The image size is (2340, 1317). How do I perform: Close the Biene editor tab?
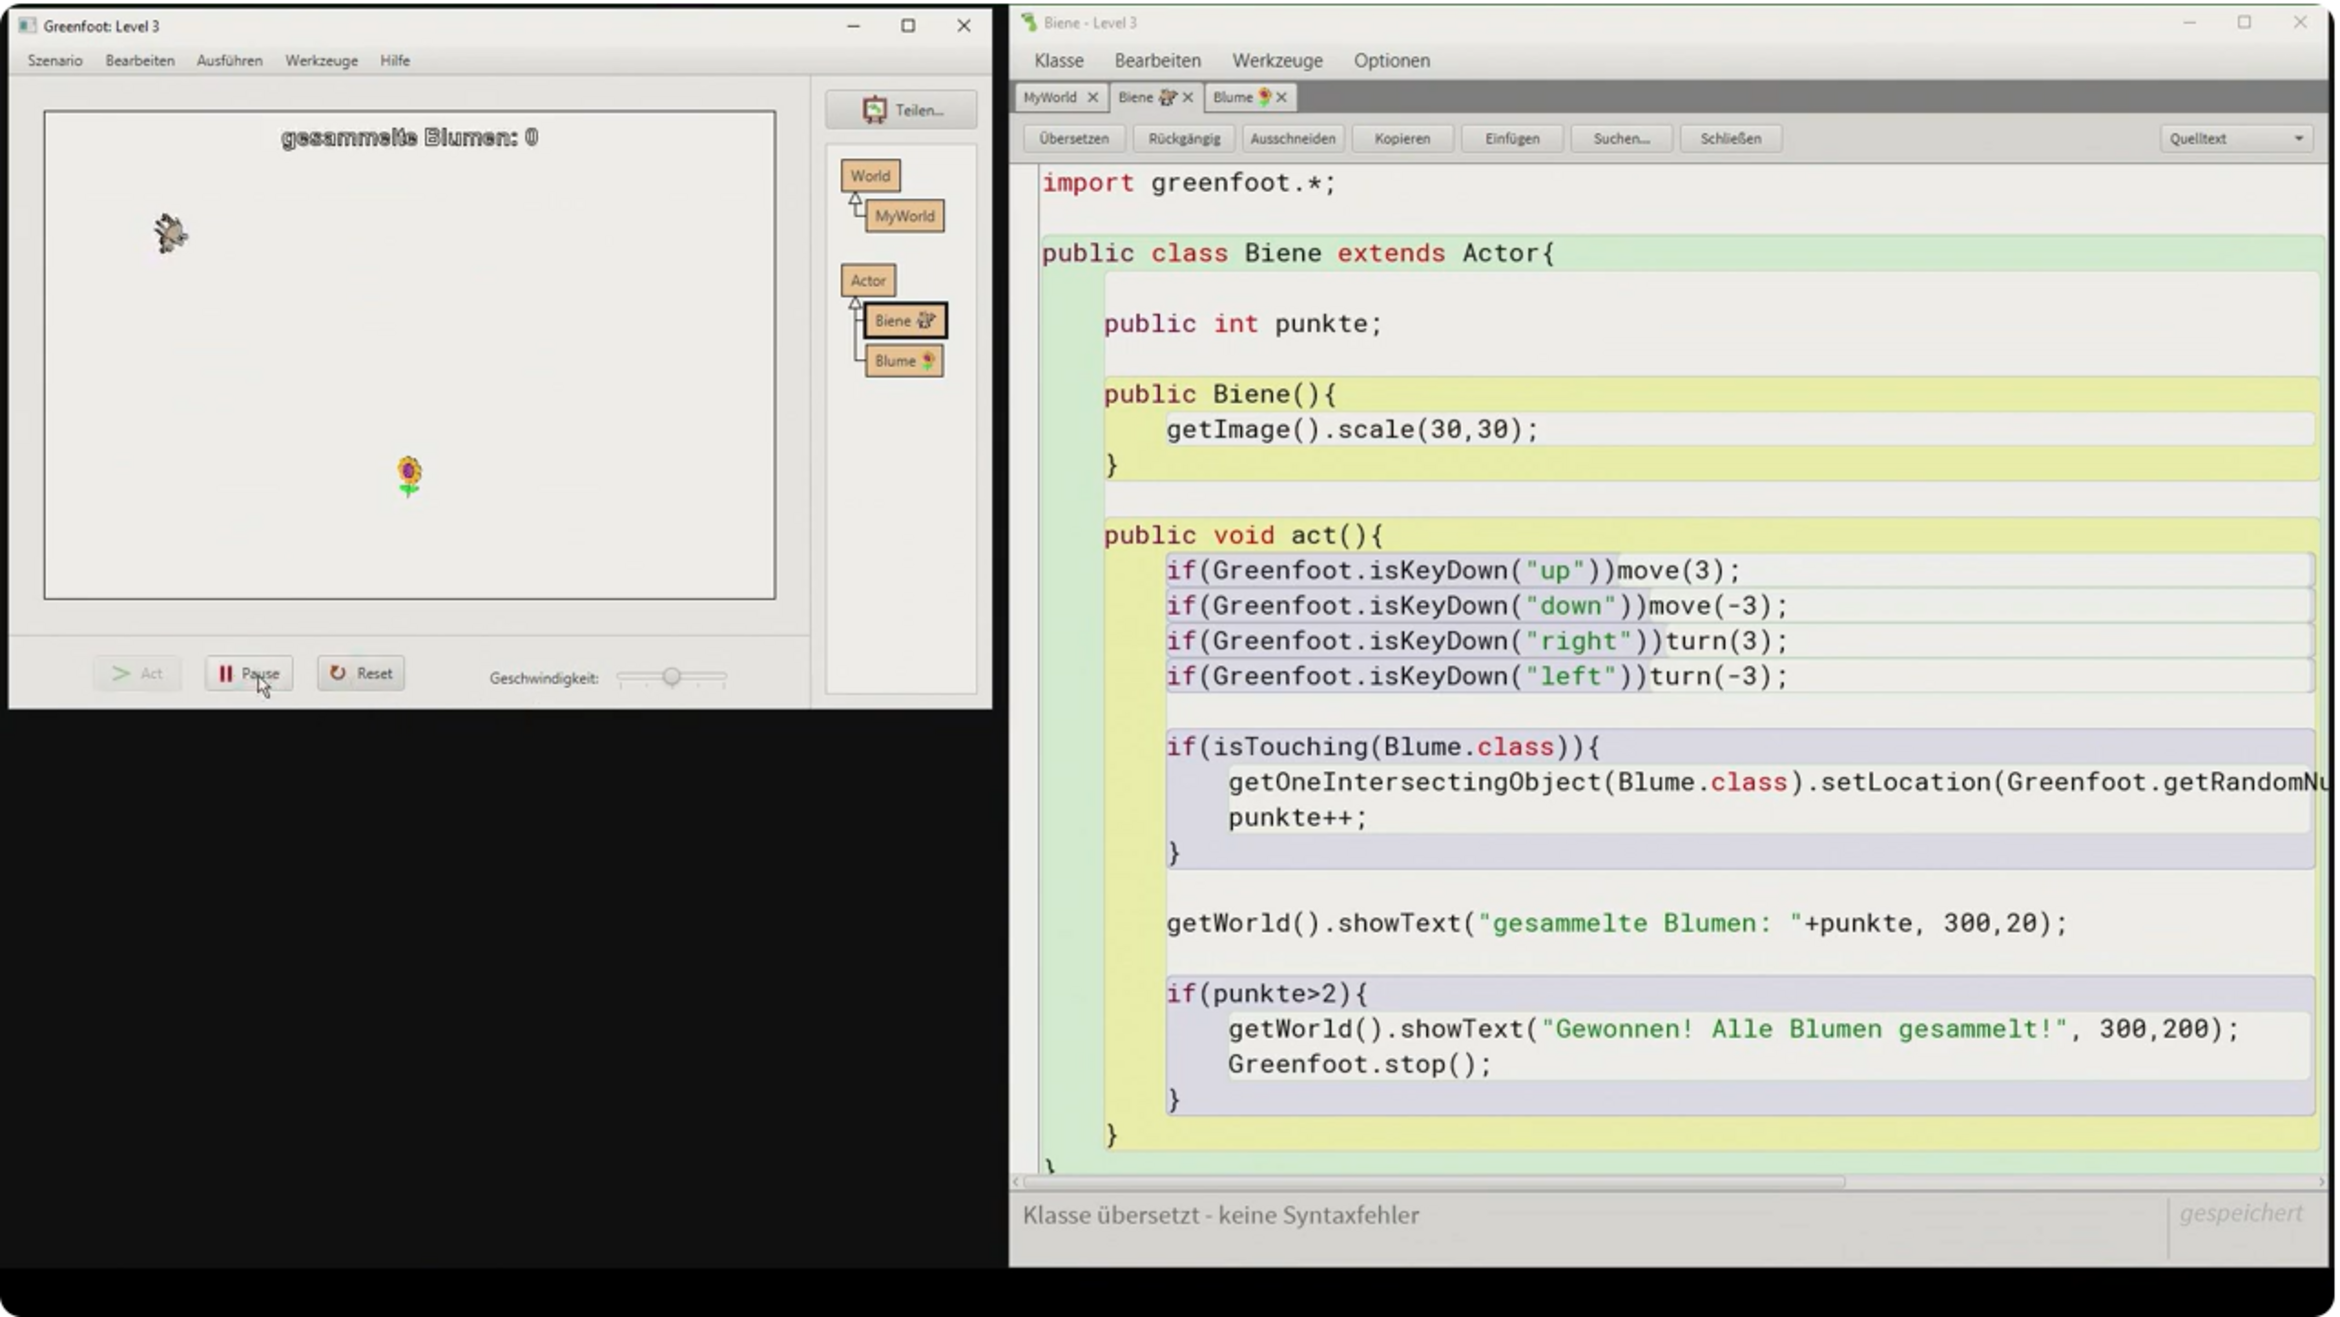click(x=1187, y=97)
